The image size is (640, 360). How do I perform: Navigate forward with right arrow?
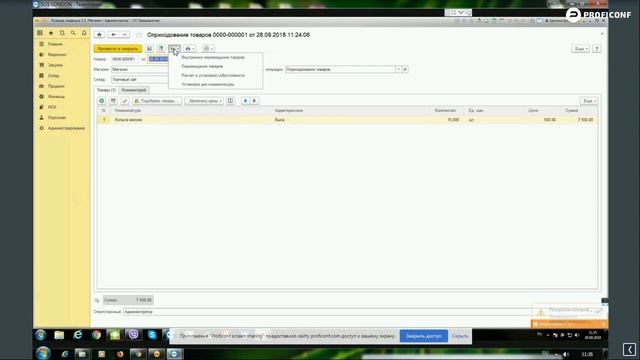124,35
